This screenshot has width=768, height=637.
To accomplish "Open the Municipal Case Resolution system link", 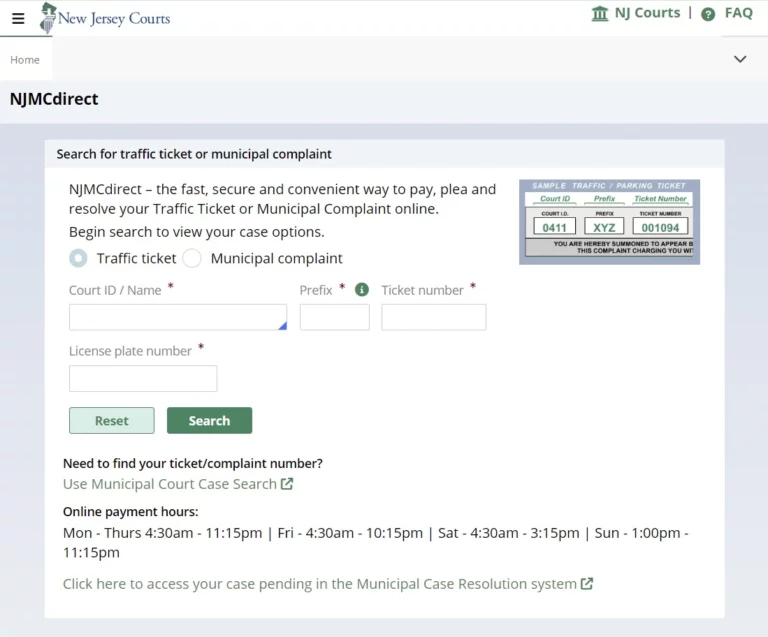I will point(320,584).
